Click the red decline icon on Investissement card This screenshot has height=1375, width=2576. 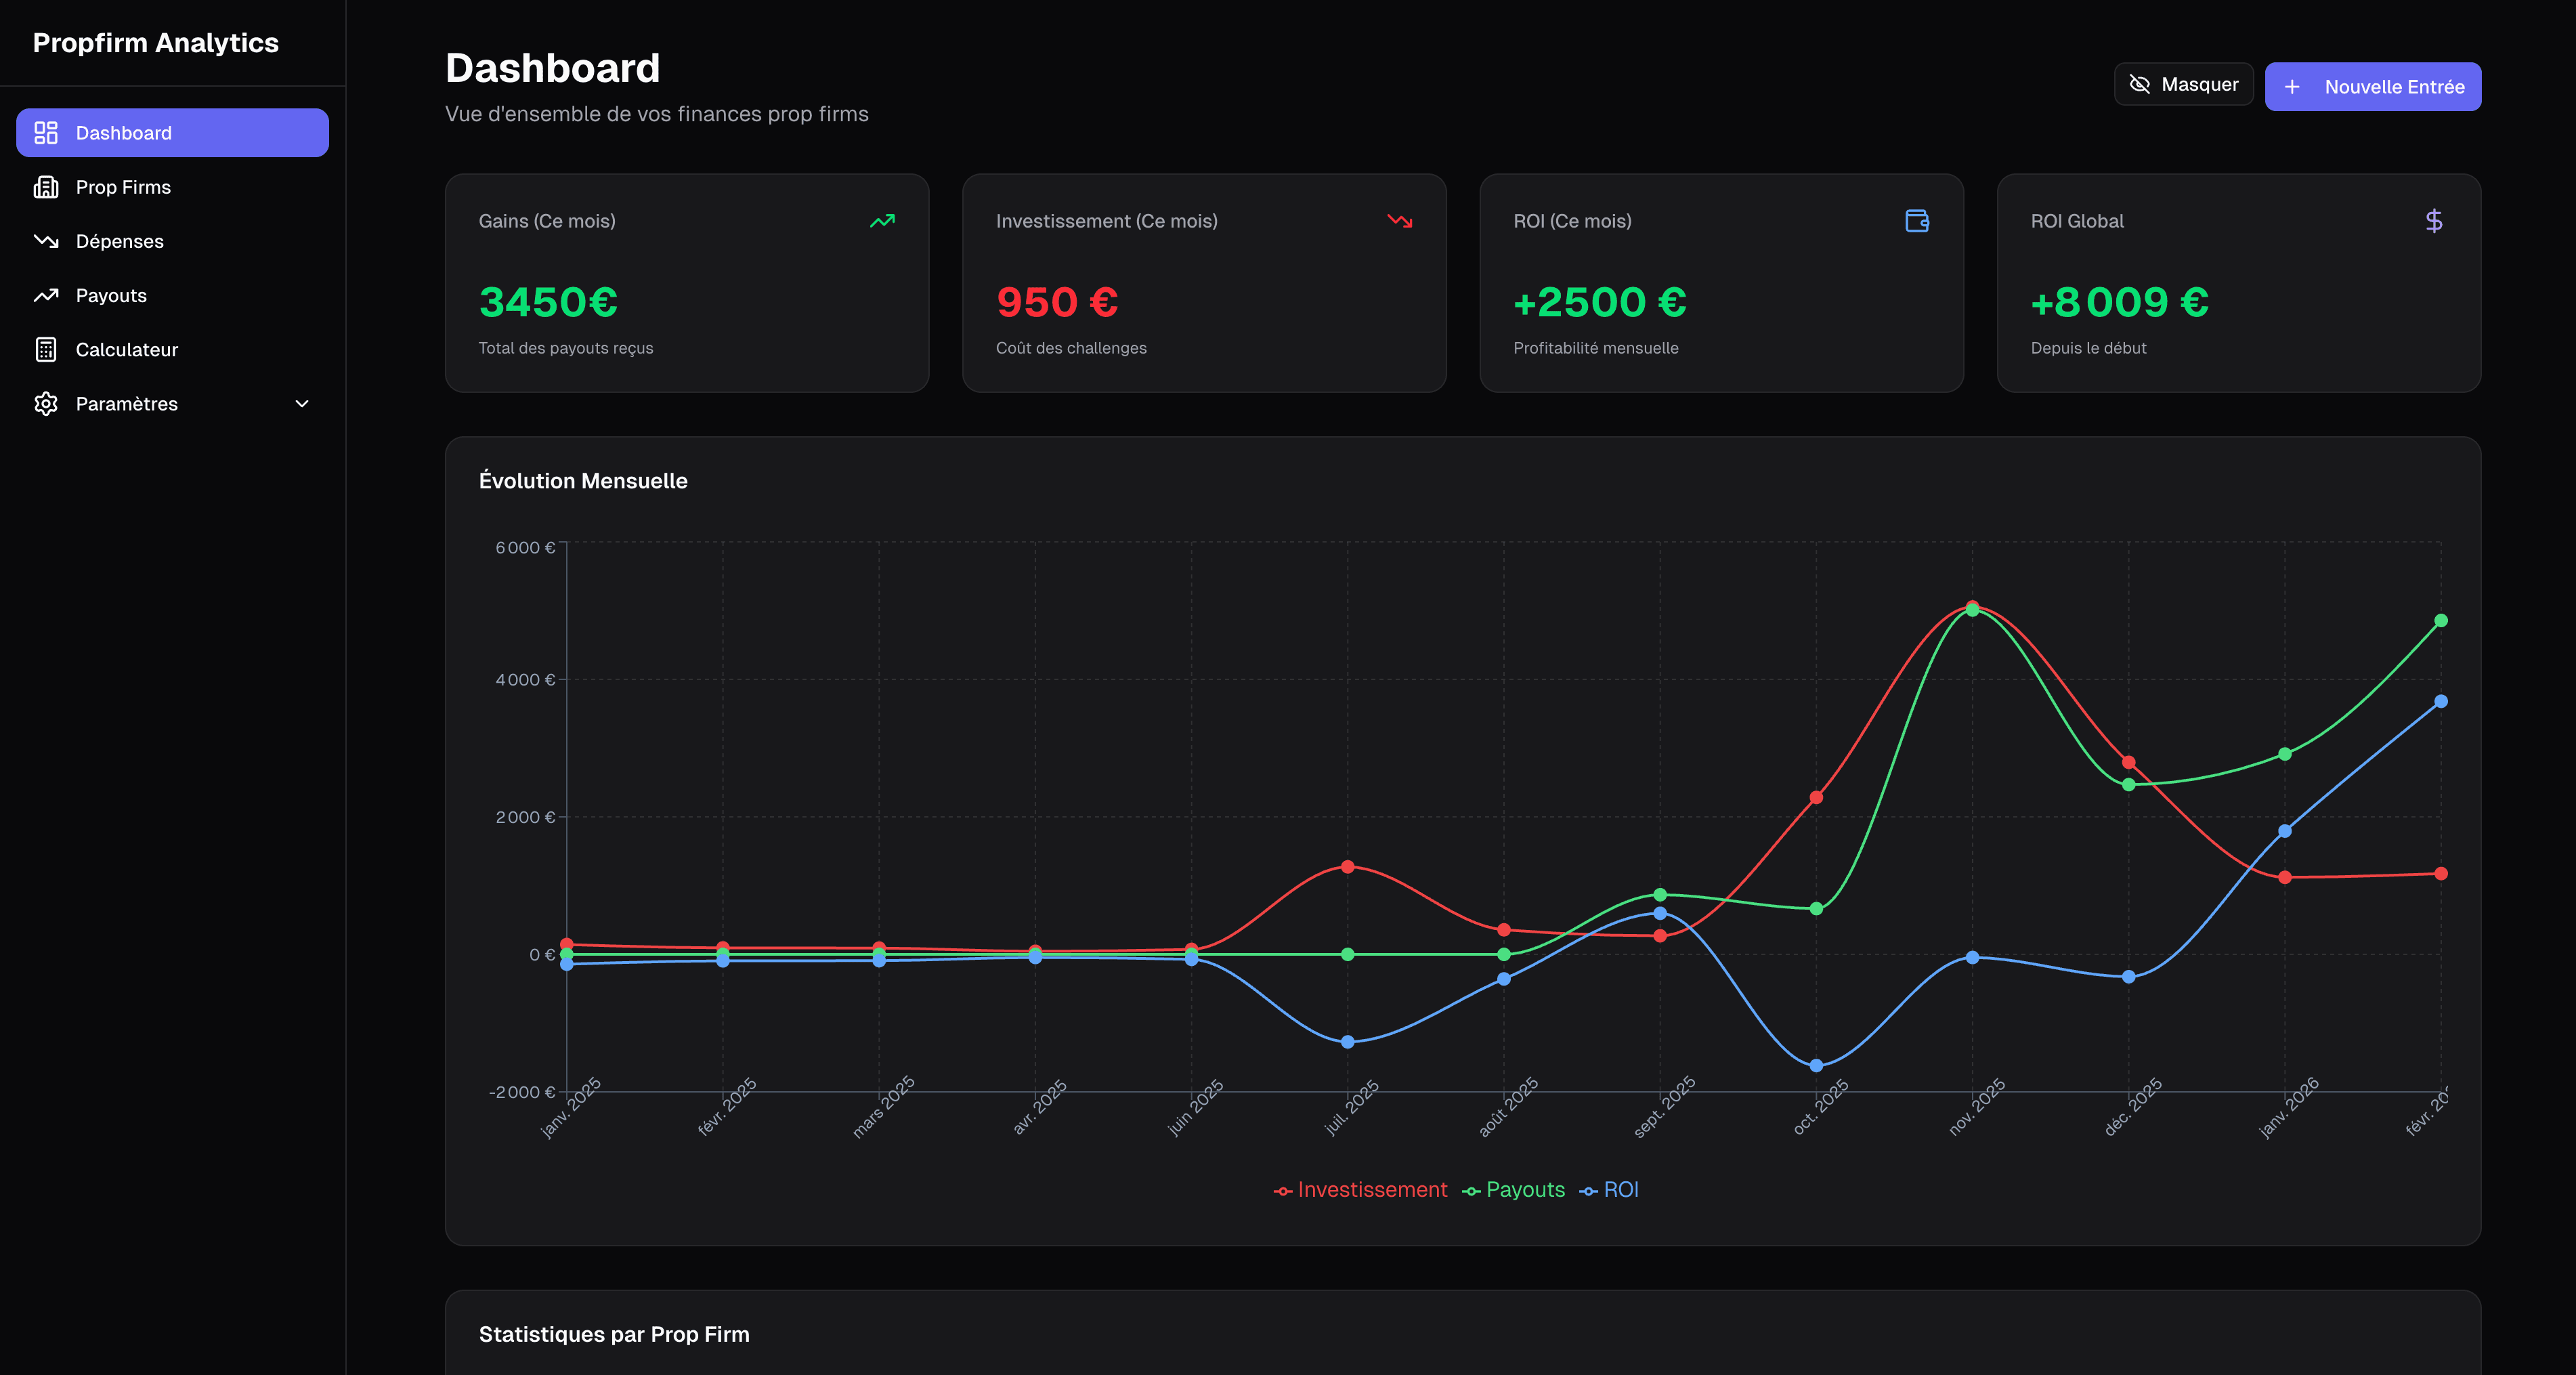click(1399, 221)
